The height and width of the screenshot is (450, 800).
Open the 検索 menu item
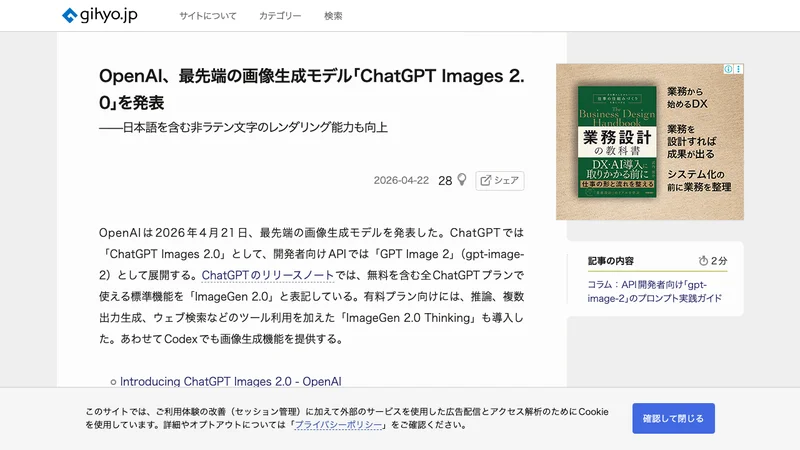pyautogui.click(x=333, y=16)
